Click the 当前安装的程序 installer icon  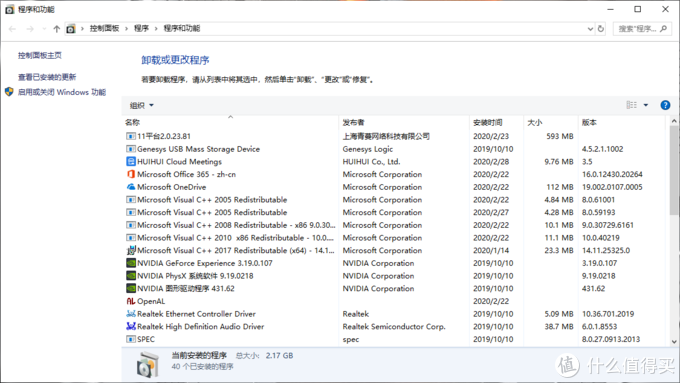tap(147, 364)
